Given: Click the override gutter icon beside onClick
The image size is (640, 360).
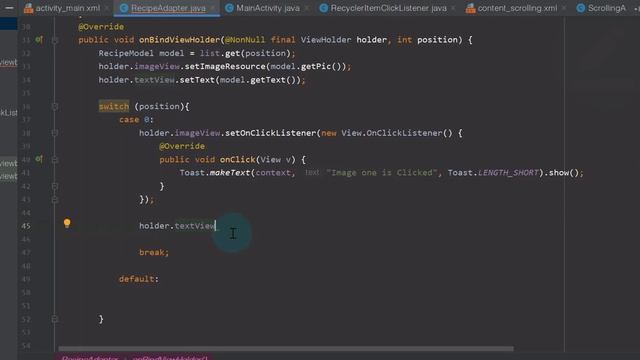Looking at the screenshot, I should [x=39, y=159].
